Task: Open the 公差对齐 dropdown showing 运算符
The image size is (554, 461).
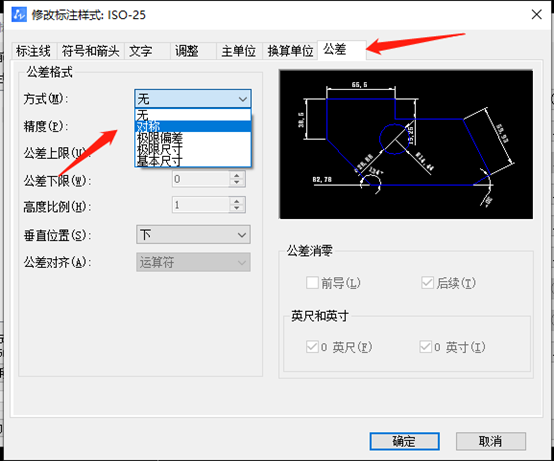Action: pos(193,262)
